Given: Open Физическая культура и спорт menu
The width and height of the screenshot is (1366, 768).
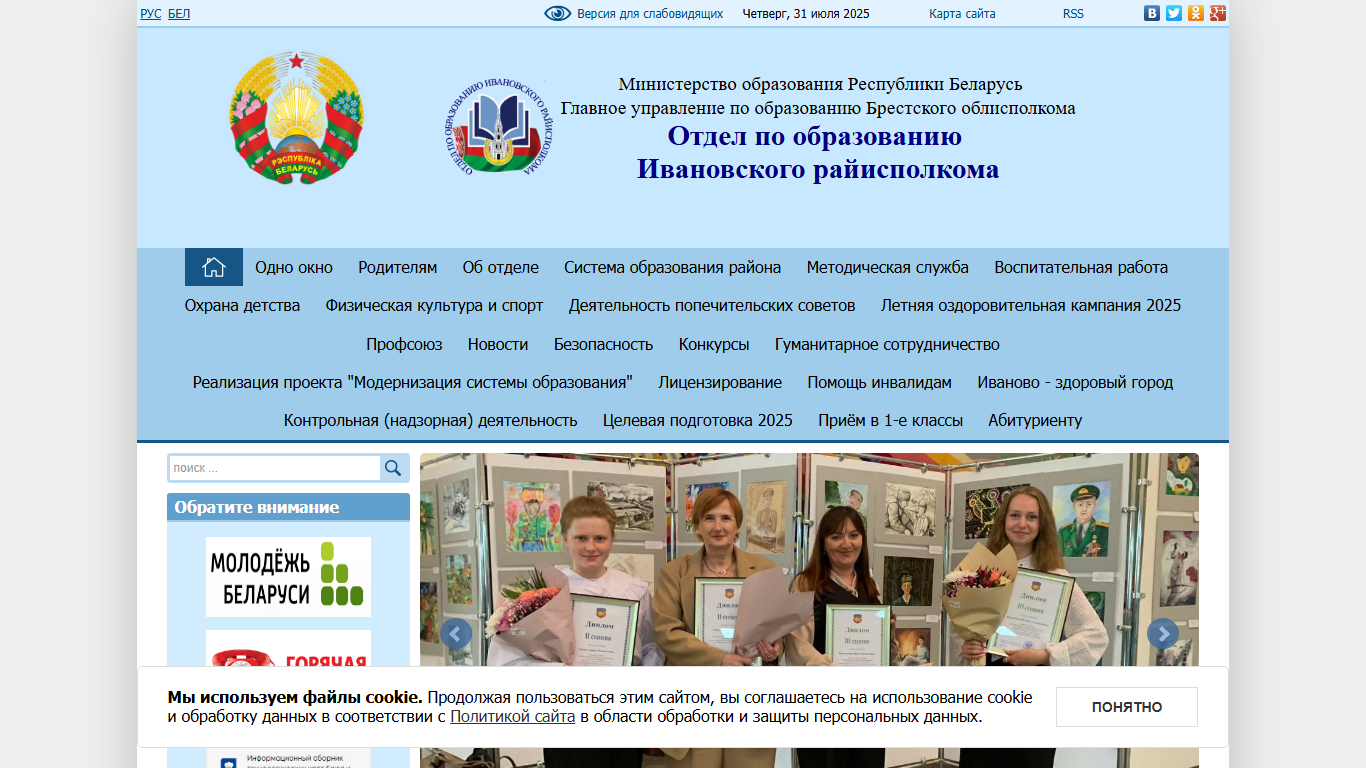Looking at the screenshot, I should tap(434, 305).
